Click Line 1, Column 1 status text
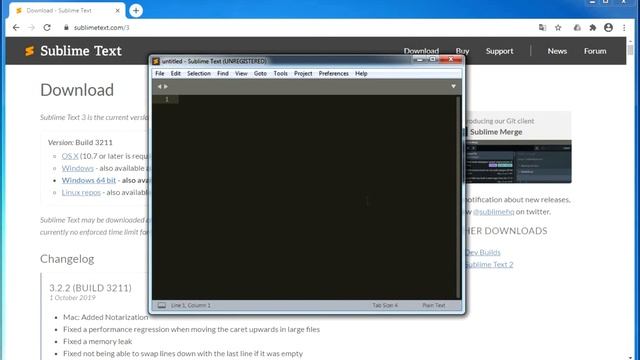The width and height of the screenshot is (640, 360). pyautogui.click(x=191, y=305)
